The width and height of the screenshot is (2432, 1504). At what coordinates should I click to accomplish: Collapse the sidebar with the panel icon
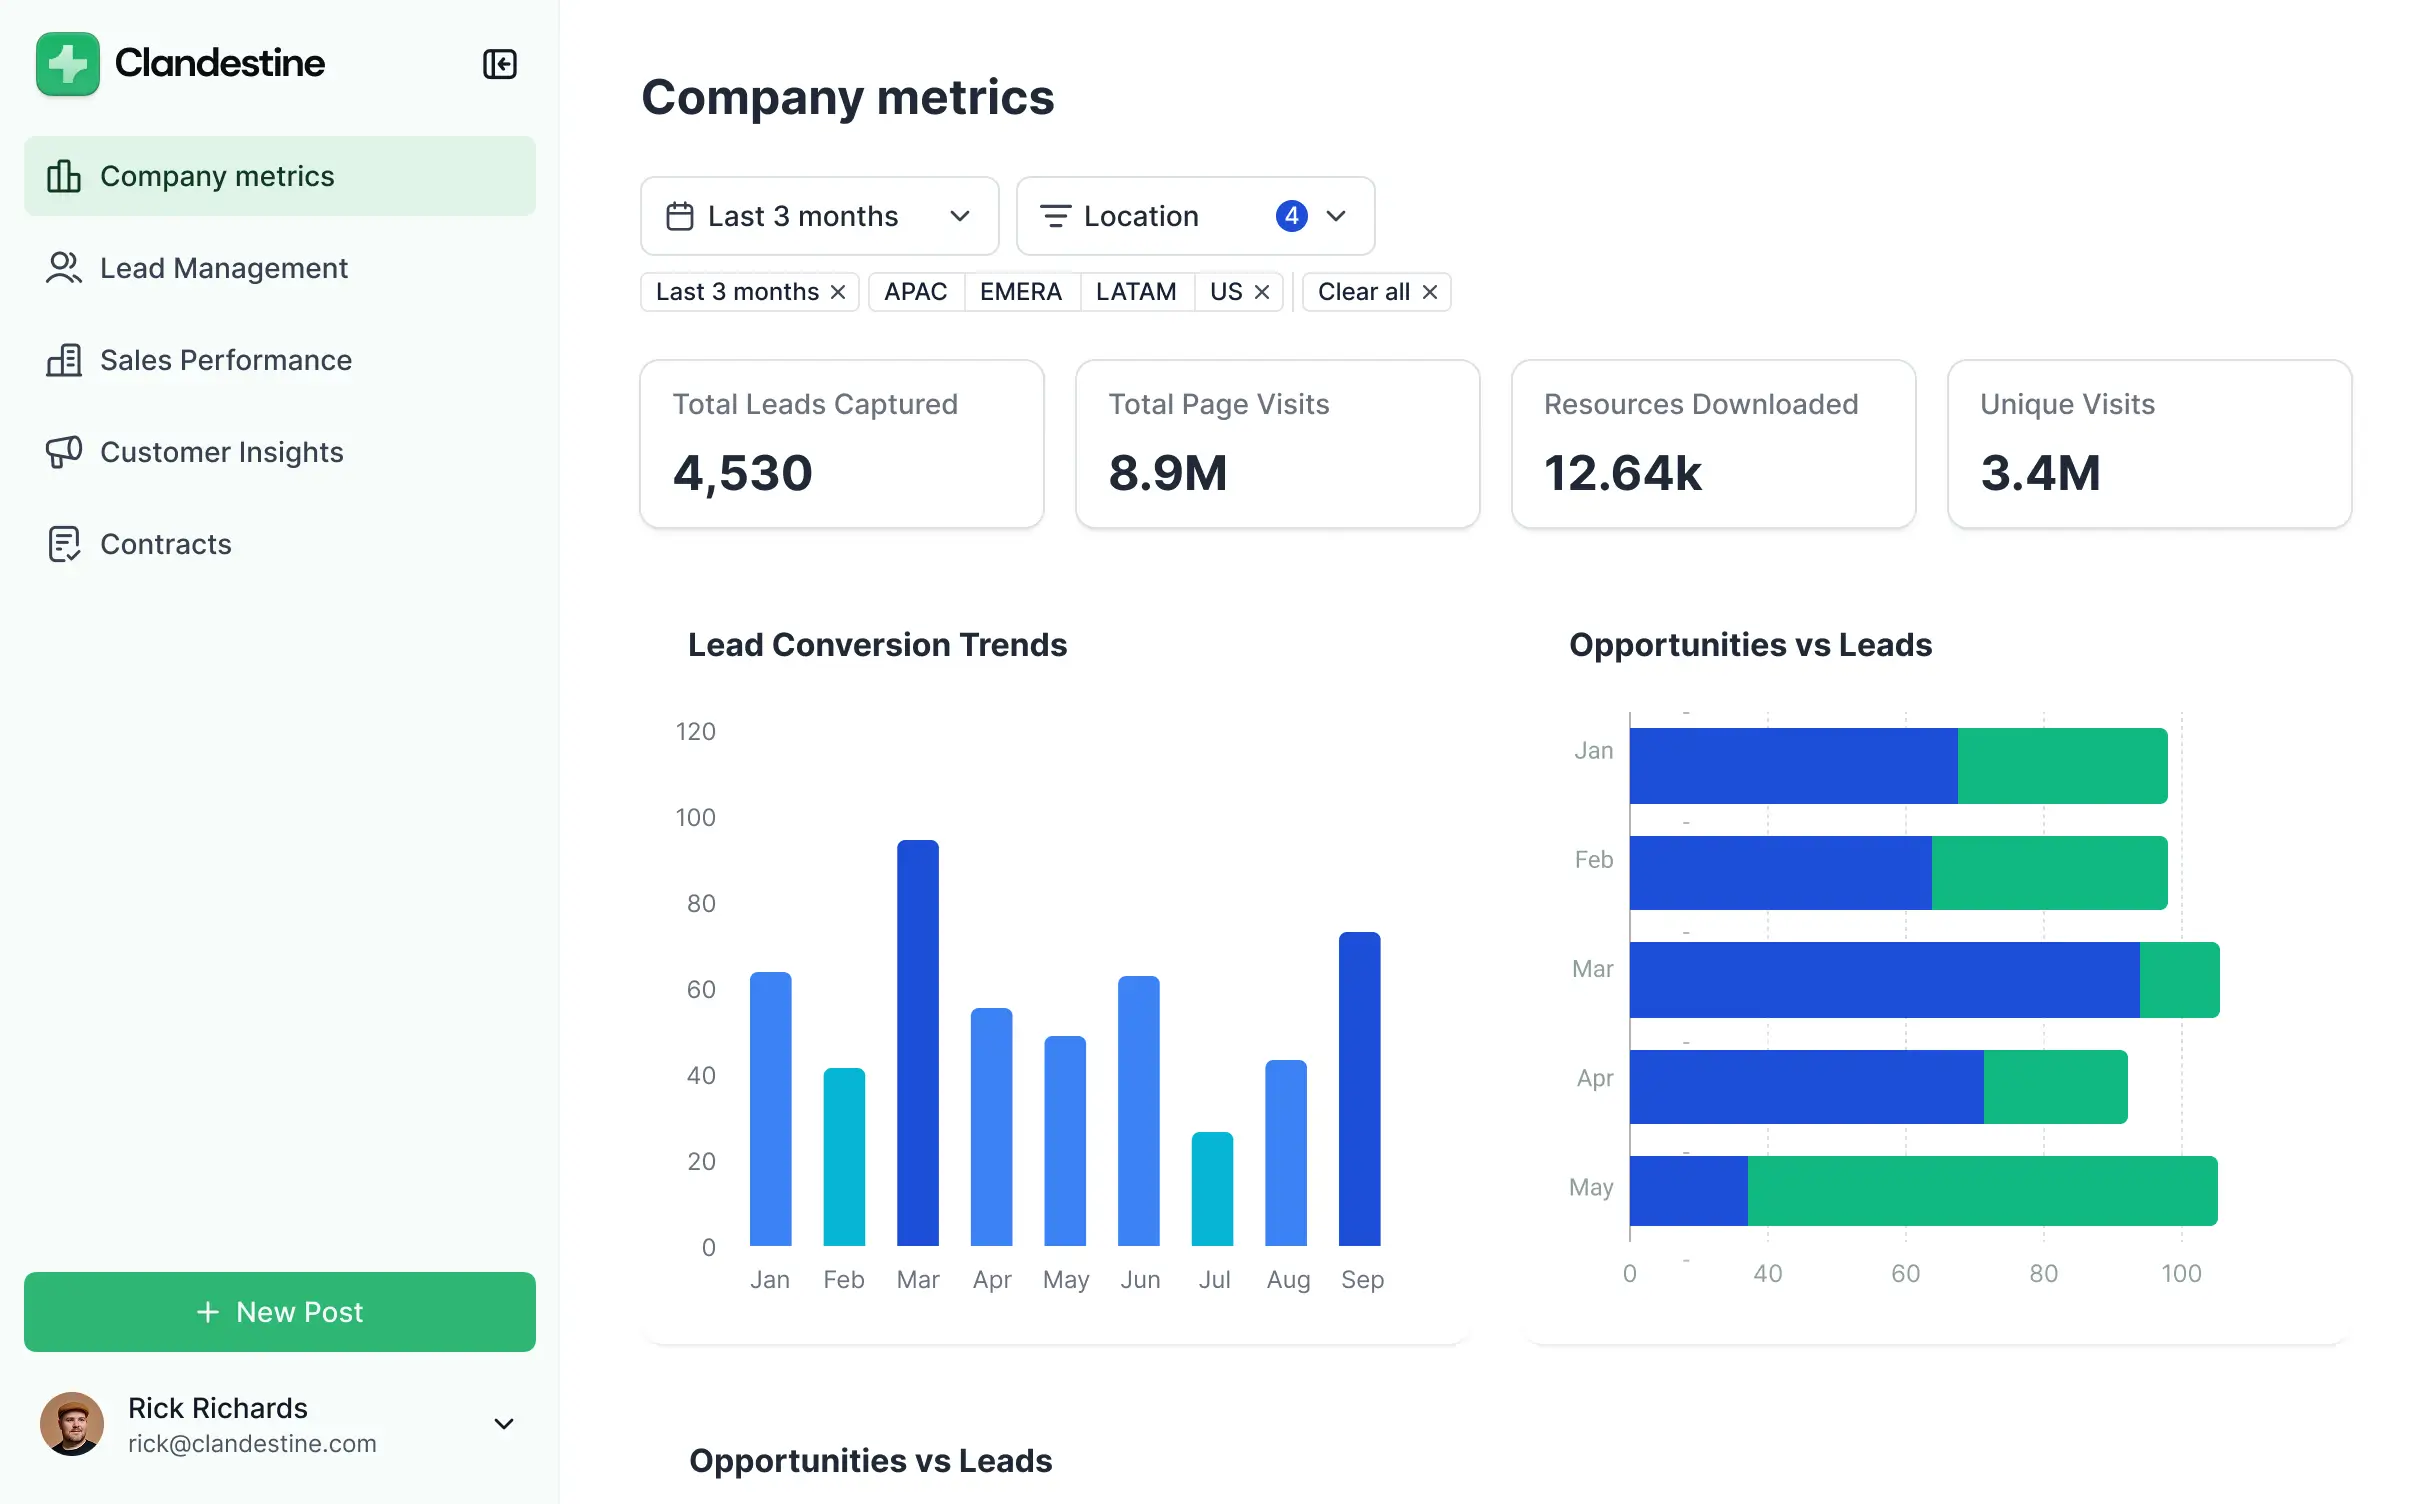(500, 64)
